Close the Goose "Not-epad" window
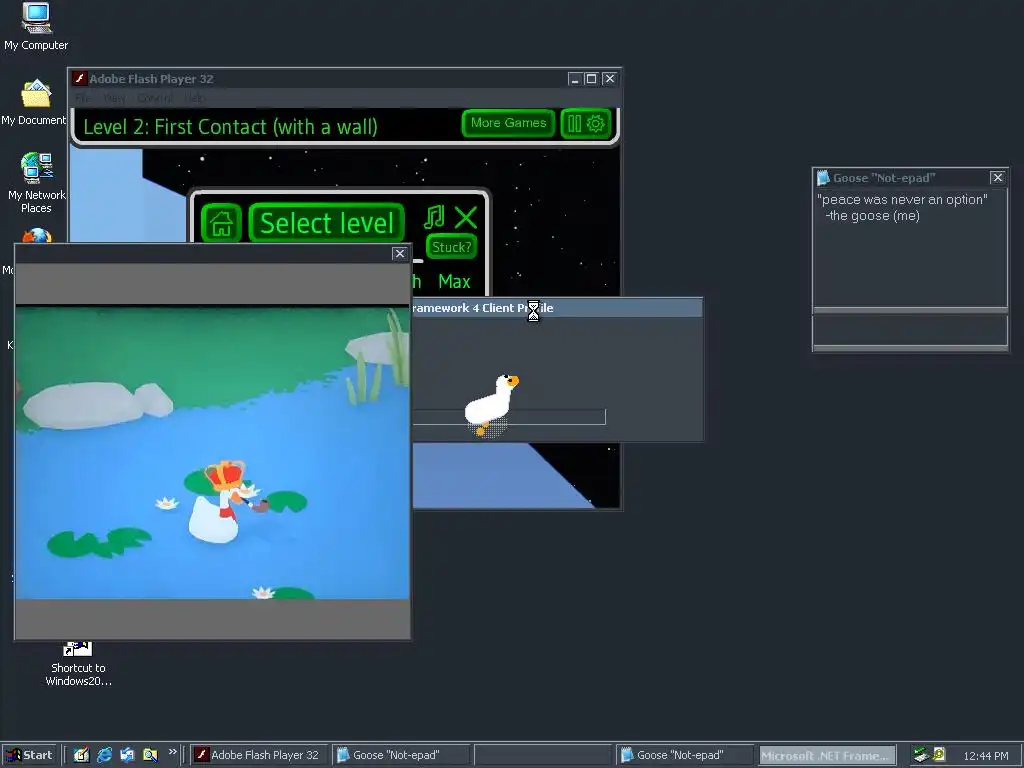Image resolution: width=1024 pixels, height=768 pixels. [x=997, y=178]
